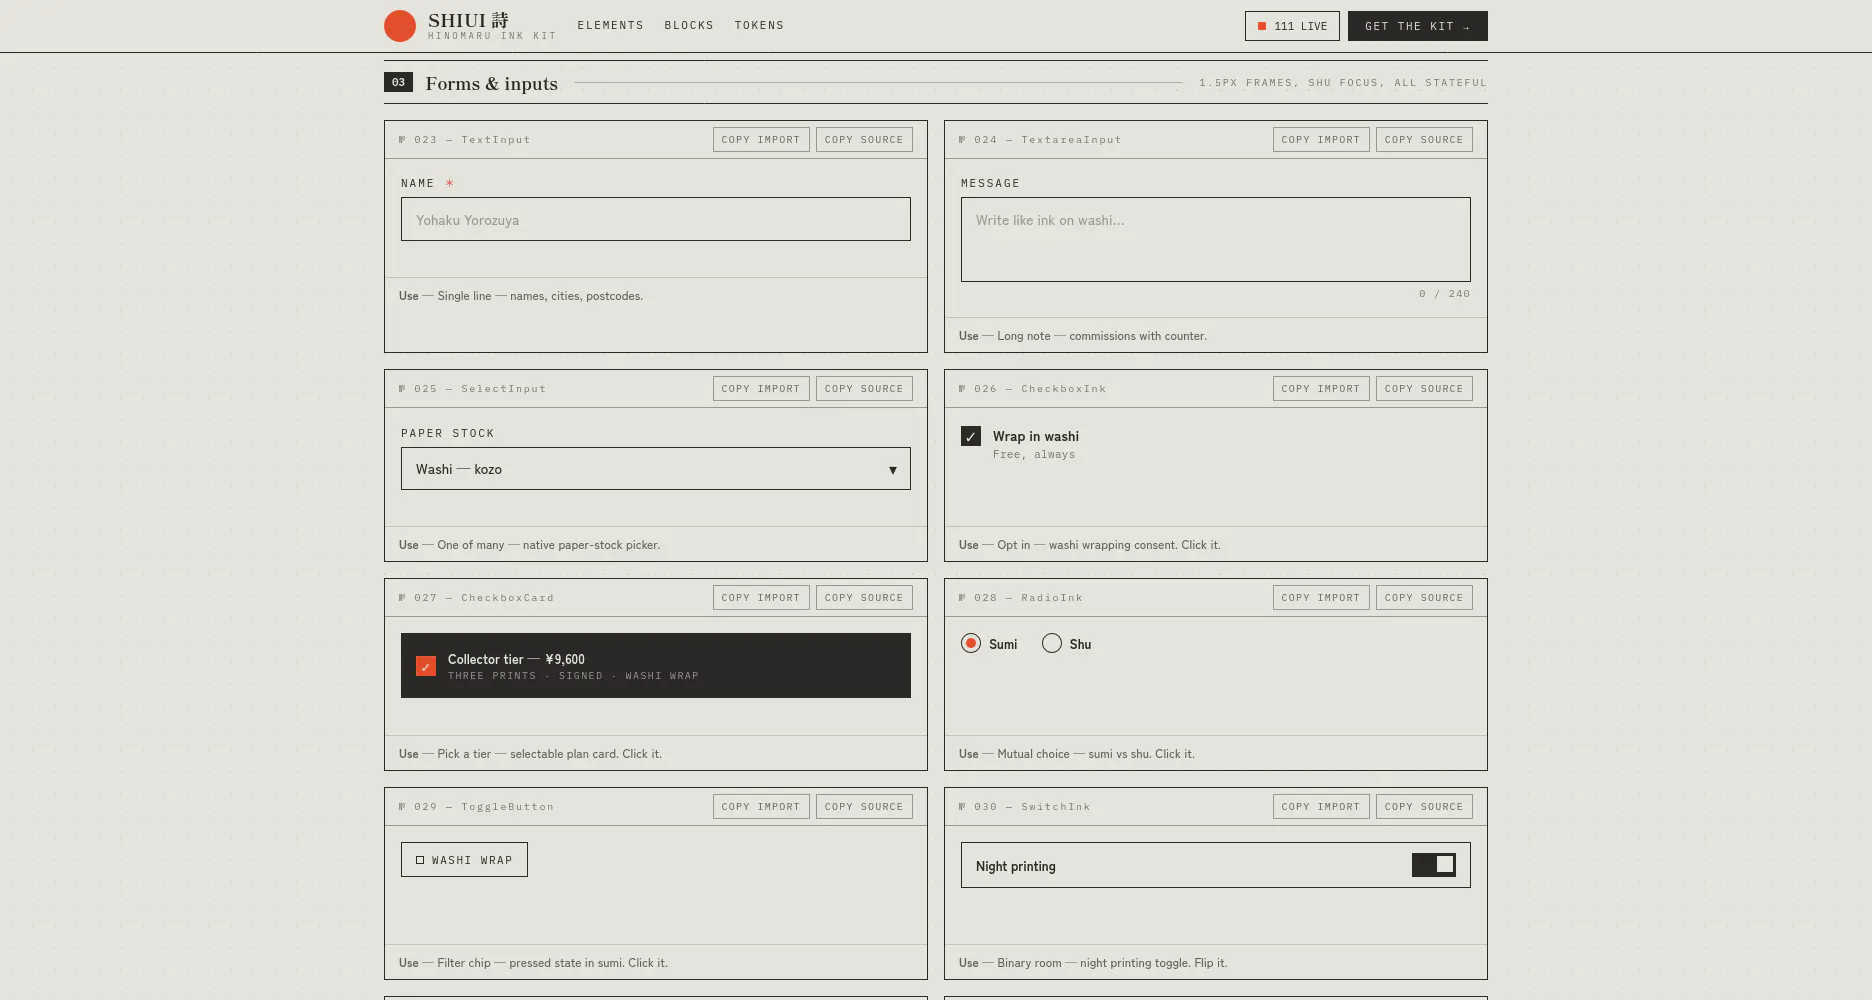Viewport: 1872px width, 1000px height.
Task: Copy import for 027 CheckboxCard
Action: pos(761,598)
